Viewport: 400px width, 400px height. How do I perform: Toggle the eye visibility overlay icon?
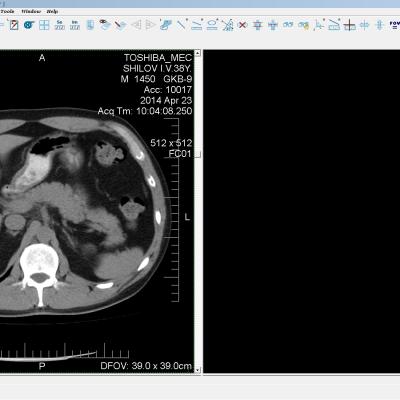[105, 25]
